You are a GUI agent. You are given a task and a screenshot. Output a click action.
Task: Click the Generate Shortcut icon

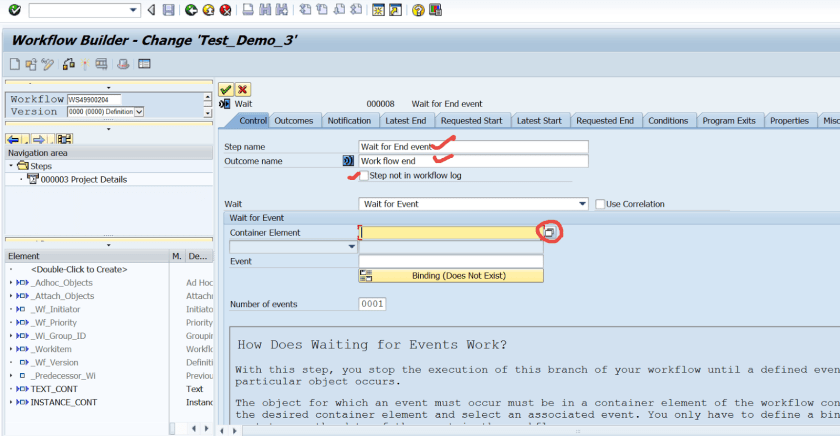(x=395, y=10)
